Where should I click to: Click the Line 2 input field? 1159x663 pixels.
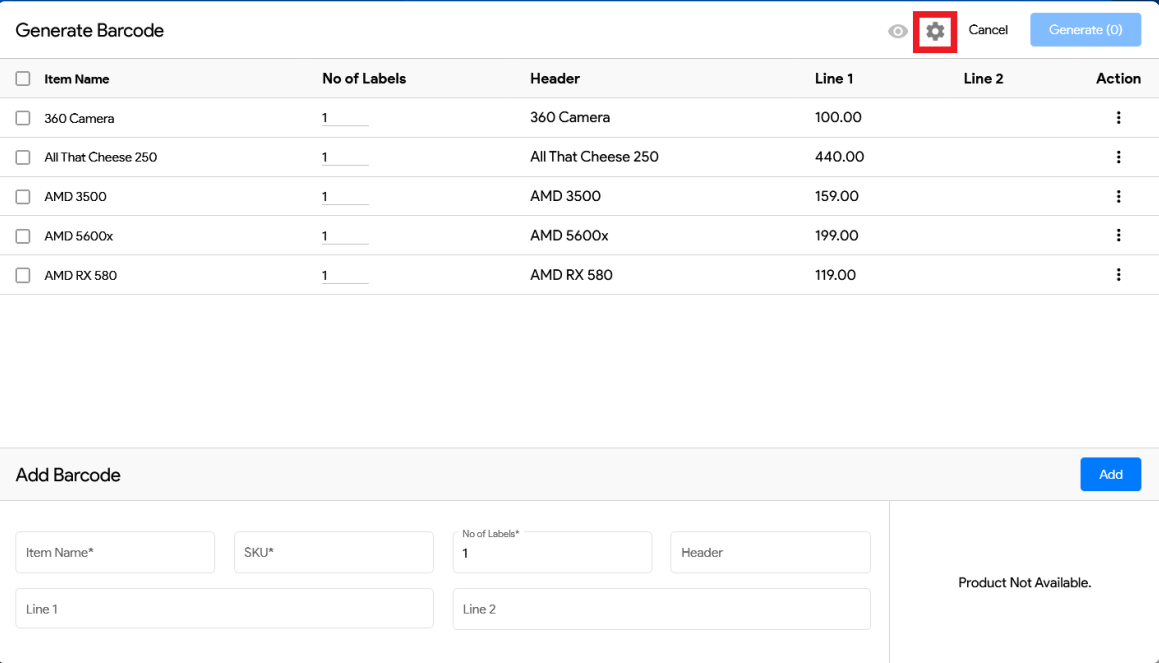662,609
